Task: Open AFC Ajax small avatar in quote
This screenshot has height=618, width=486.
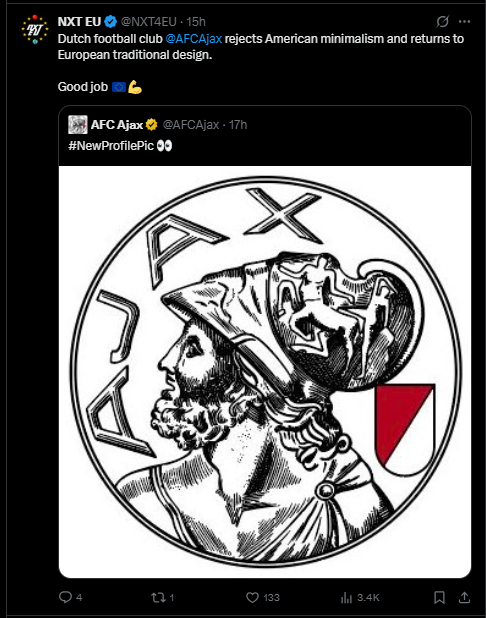Action: [78, 125]
